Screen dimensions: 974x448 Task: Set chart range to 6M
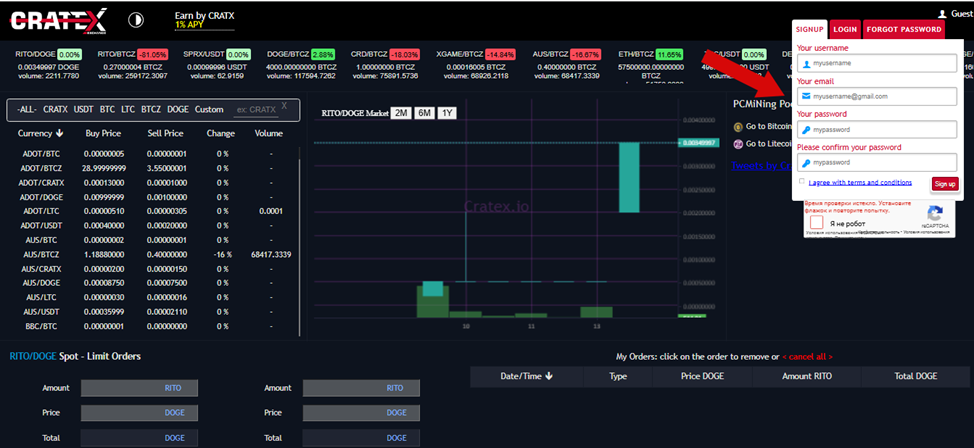click(424, 113)
